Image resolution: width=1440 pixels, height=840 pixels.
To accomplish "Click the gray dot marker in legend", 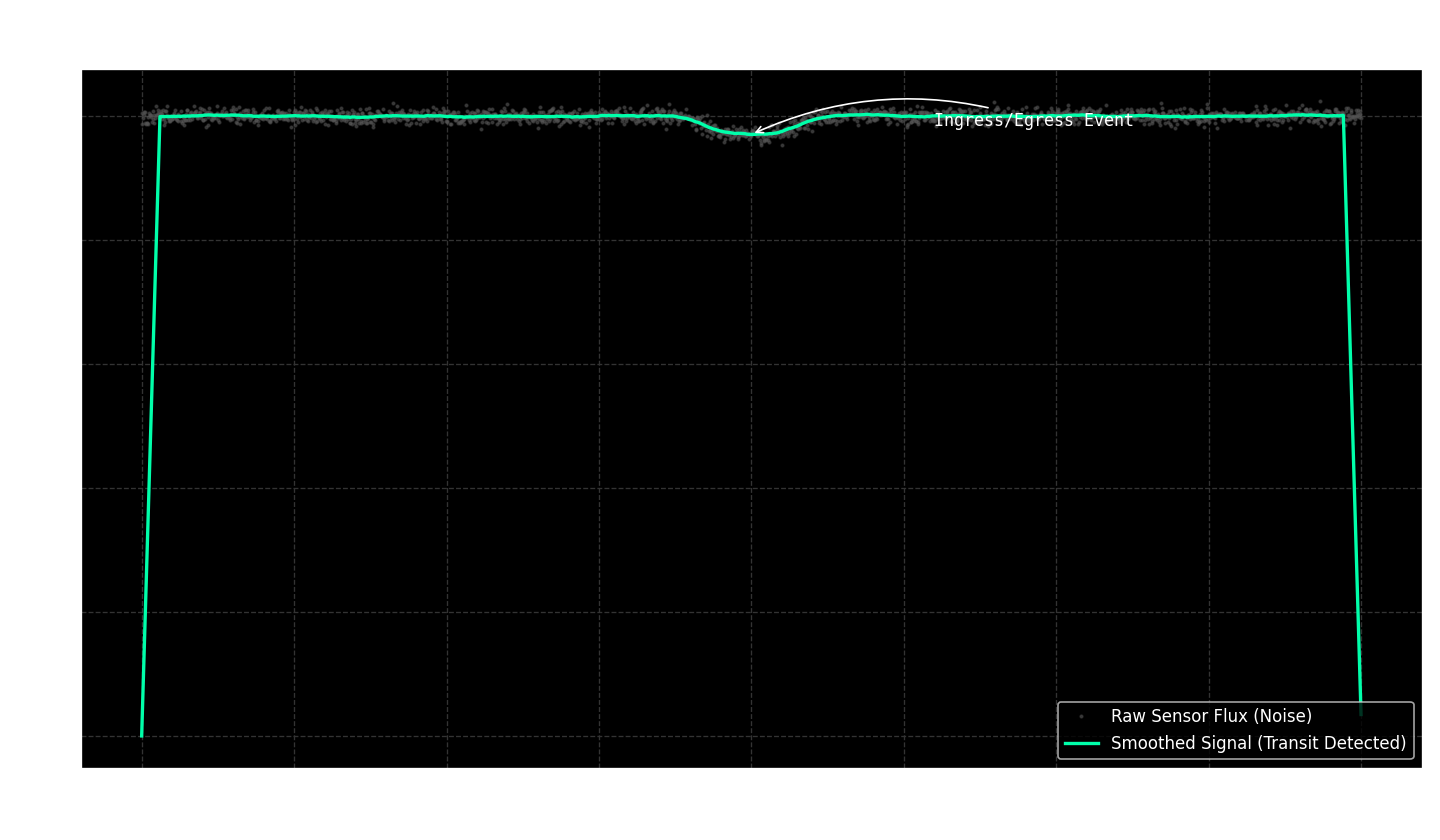I will coord(1081,717).
